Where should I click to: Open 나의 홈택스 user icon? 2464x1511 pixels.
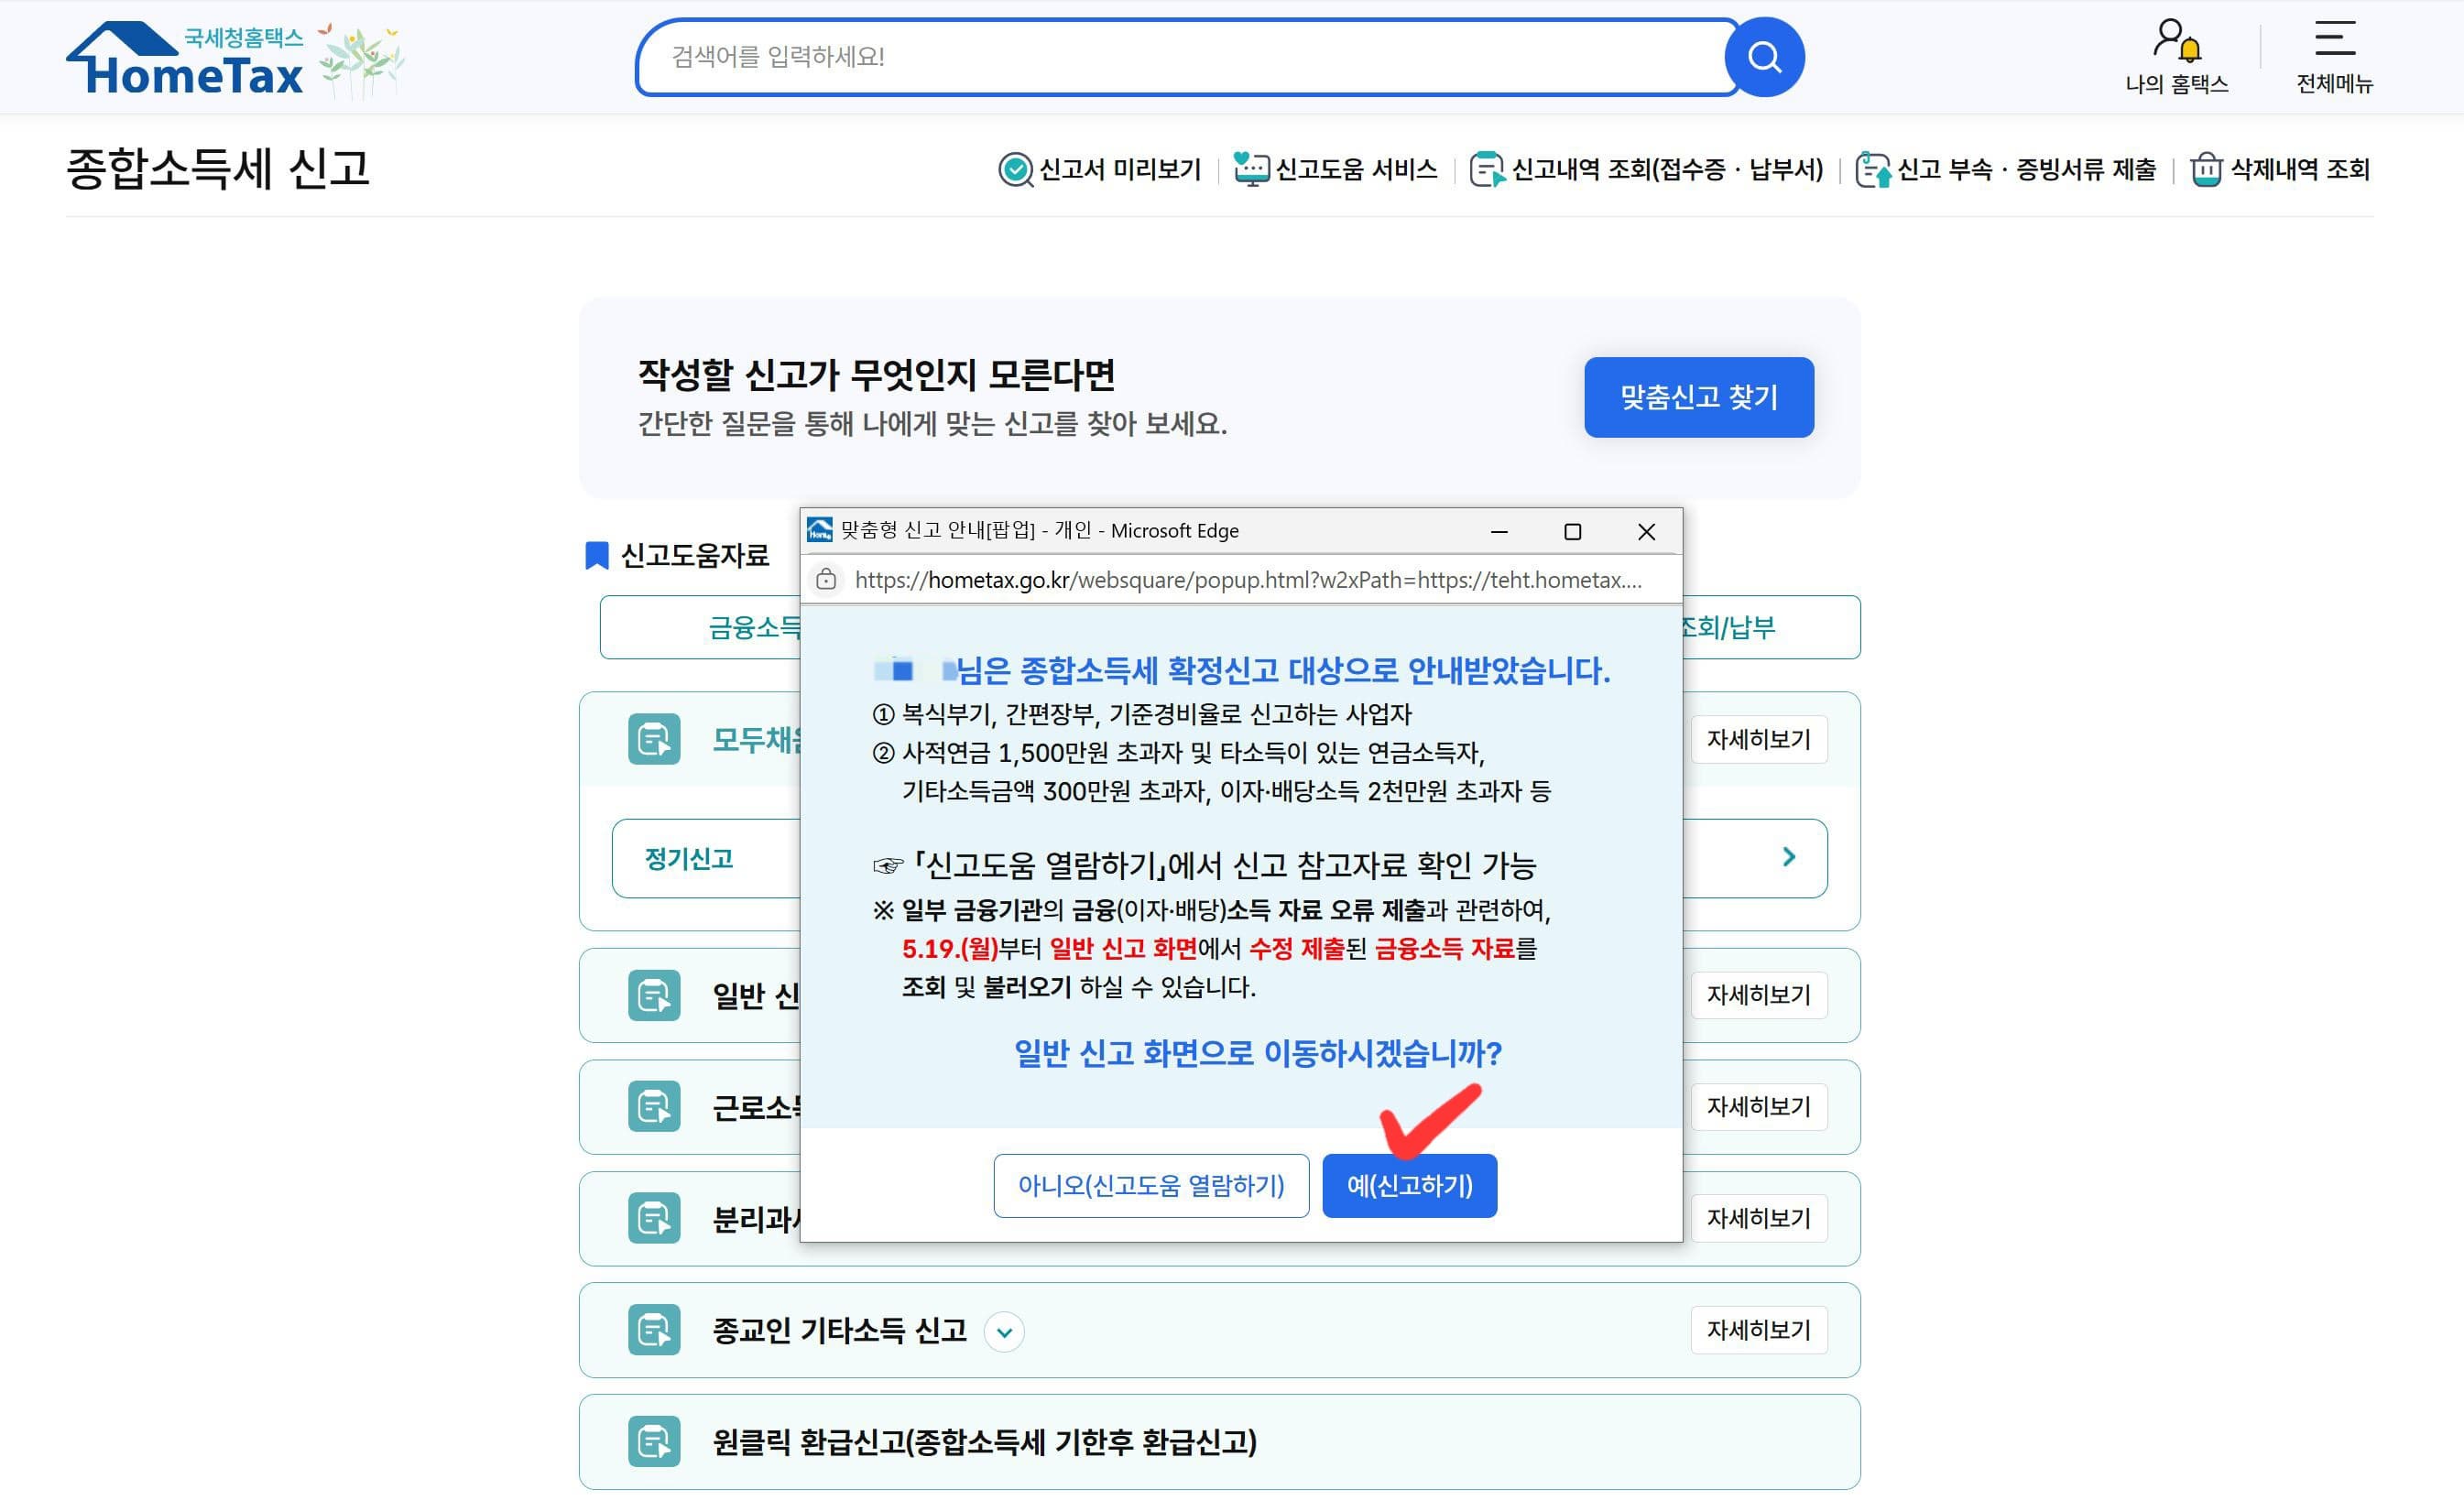tap(2176, 42)
